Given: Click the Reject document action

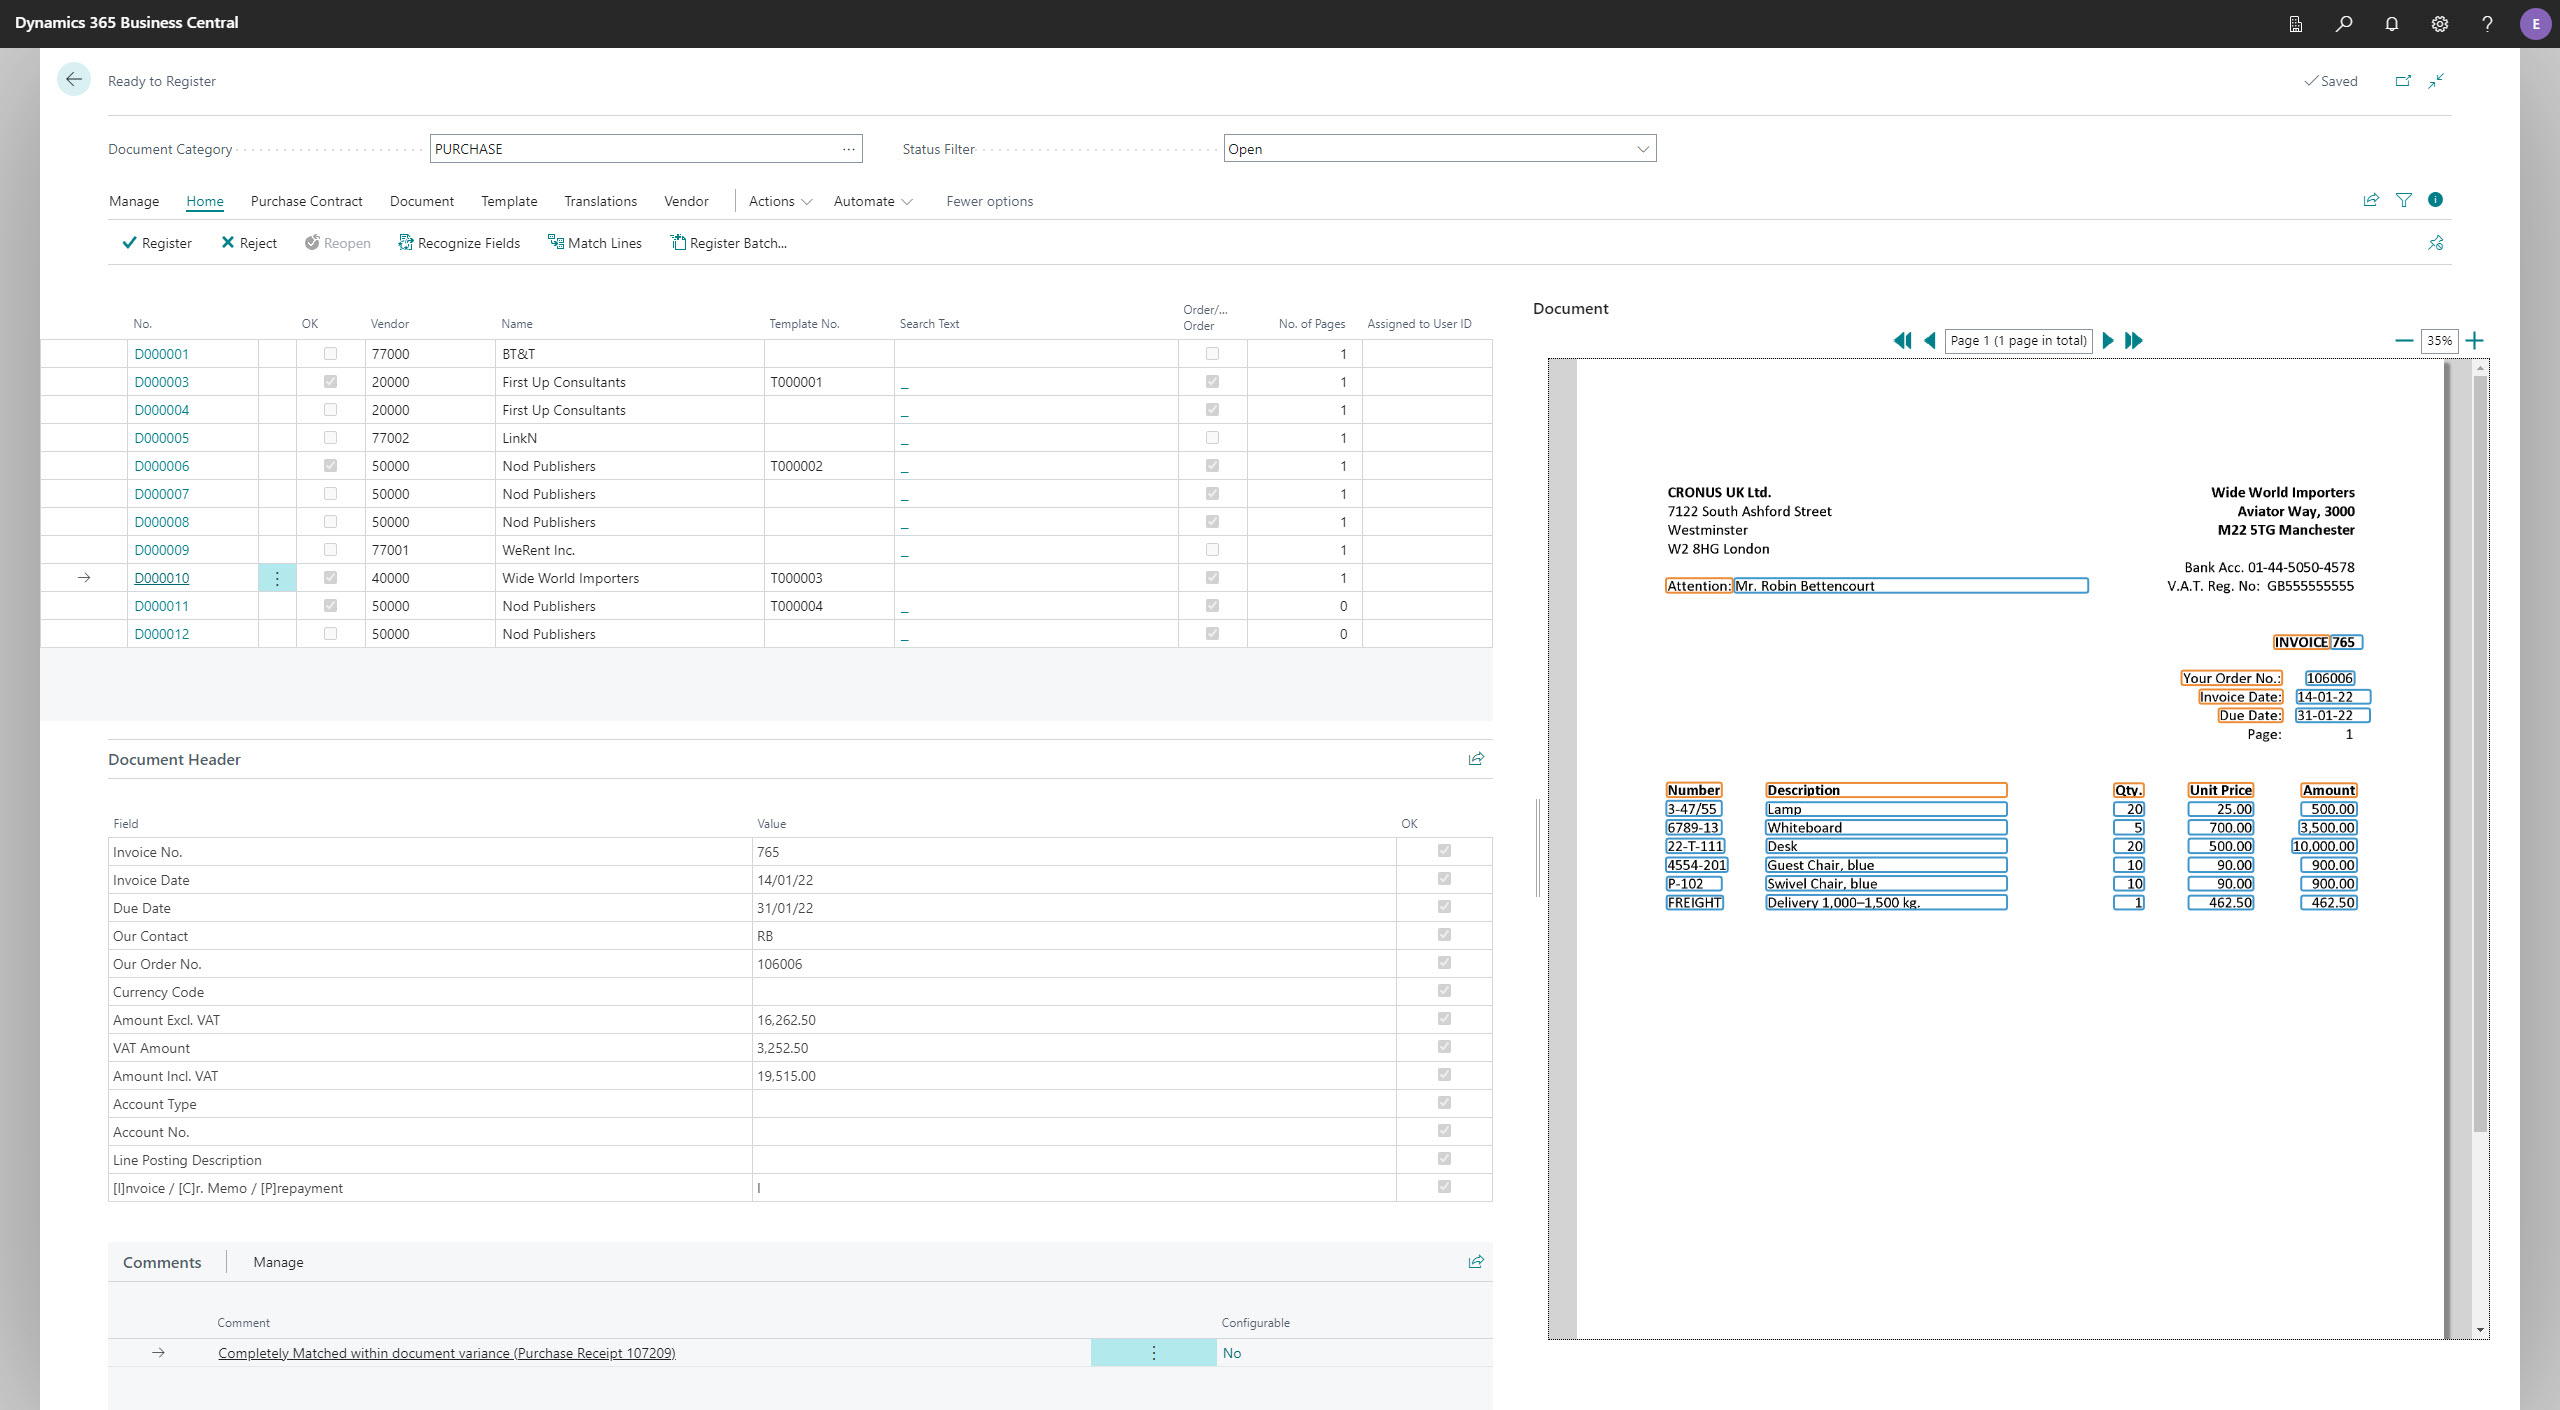Looking at the screenshot, I should point(248,243).
